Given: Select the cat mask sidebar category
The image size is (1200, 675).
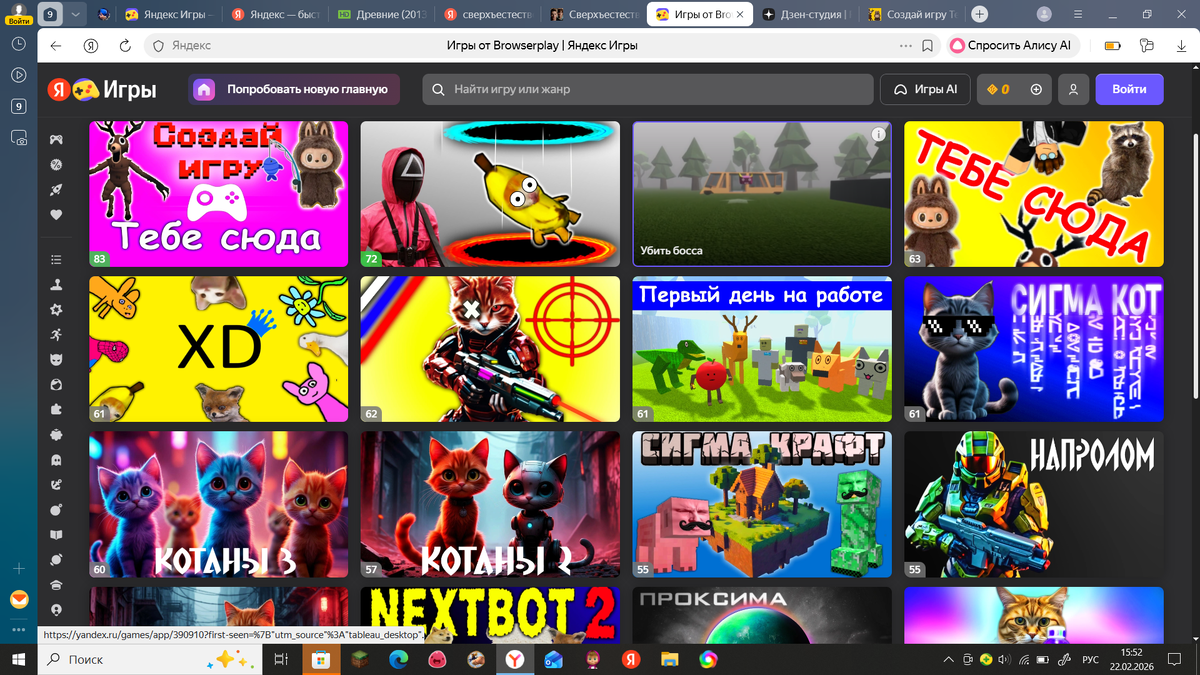Looking at the screenshot, I should [57, 359].
